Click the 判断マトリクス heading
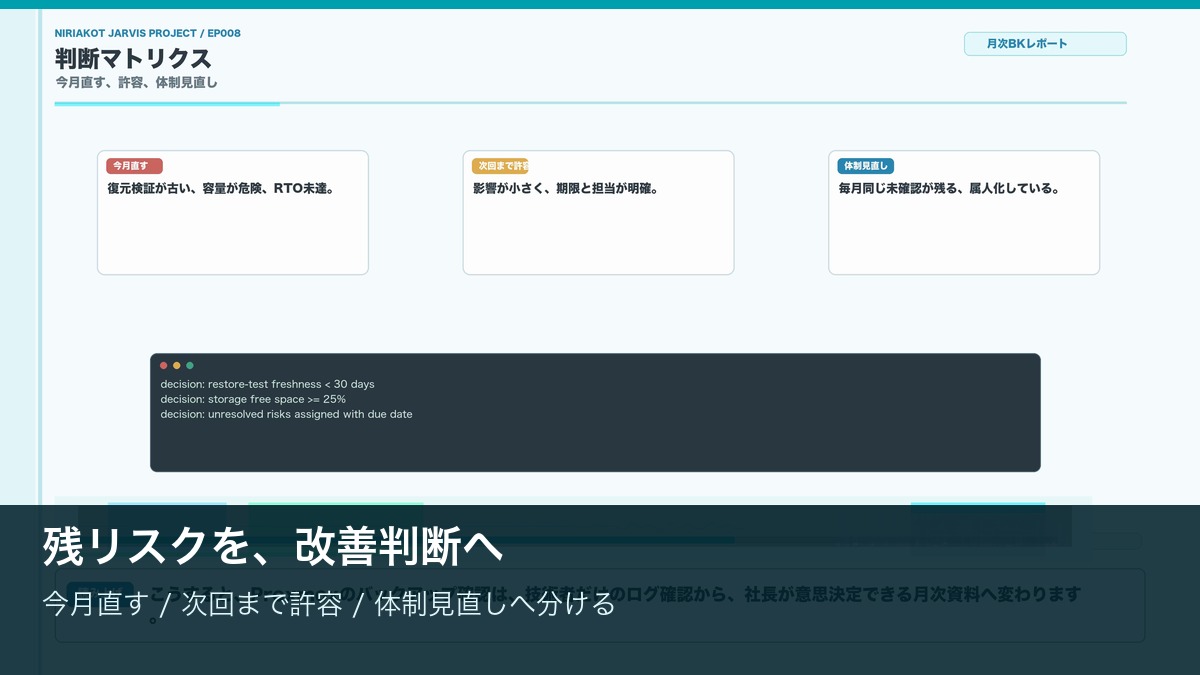1200x675 pixels. [x=133, y=58]
